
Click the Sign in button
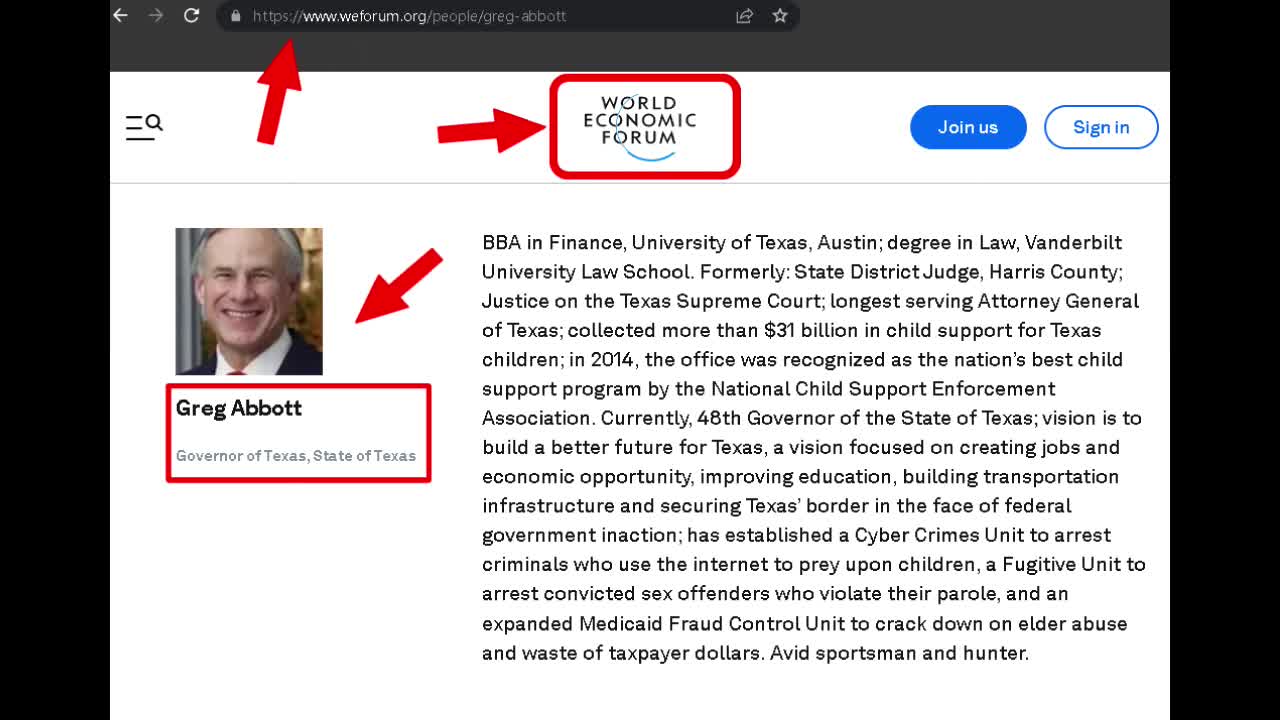coord(1101,127)
